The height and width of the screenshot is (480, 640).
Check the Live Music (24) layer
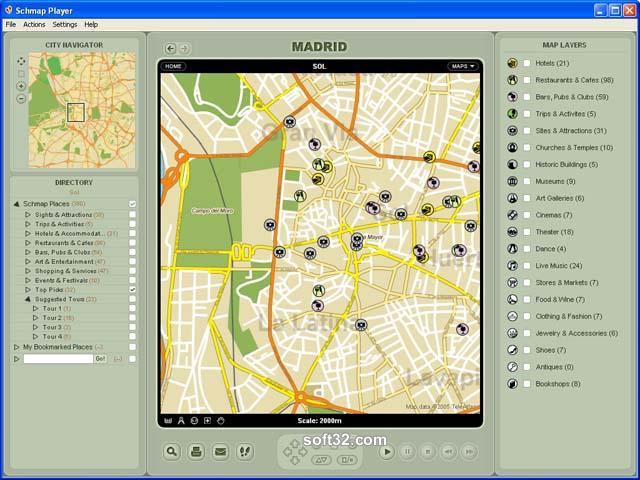(527, 265)
